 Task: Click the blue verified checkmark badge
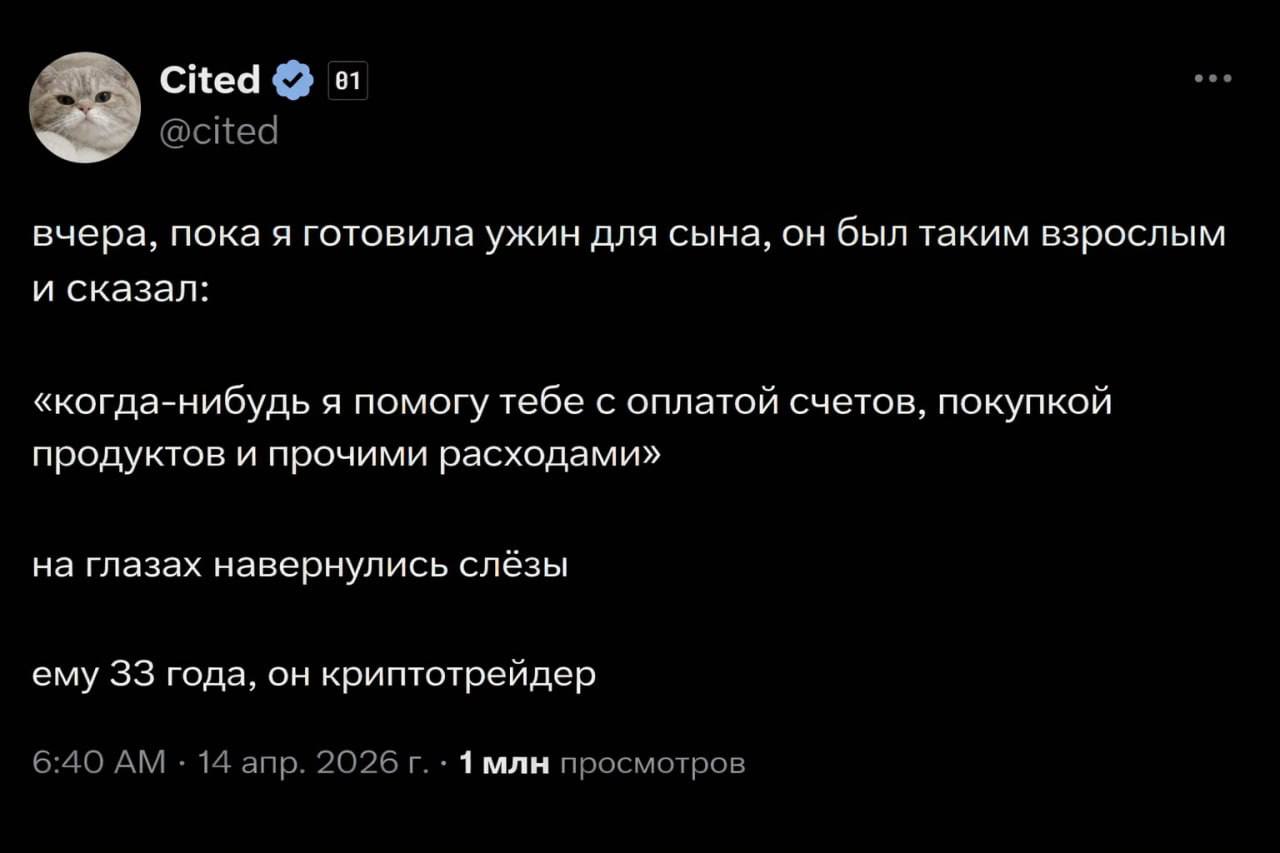point(291,81)
